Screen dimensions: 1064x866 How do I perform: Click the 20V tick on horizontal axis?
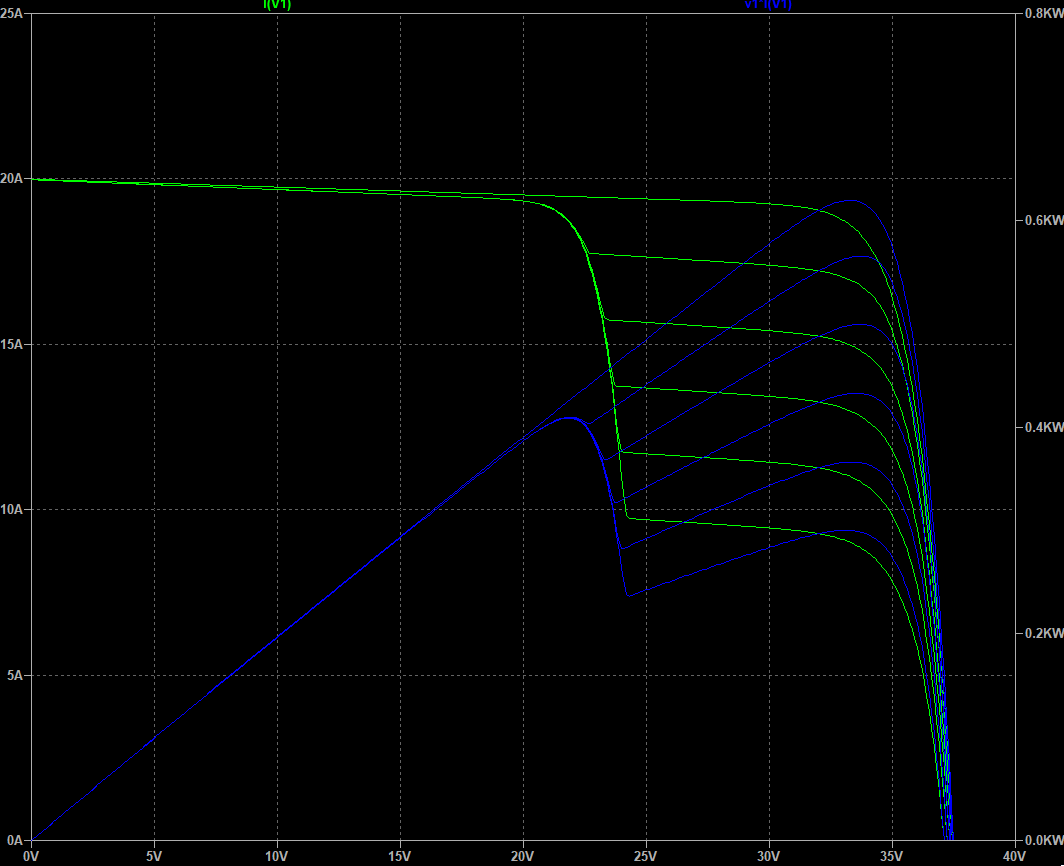pos(523,856)
